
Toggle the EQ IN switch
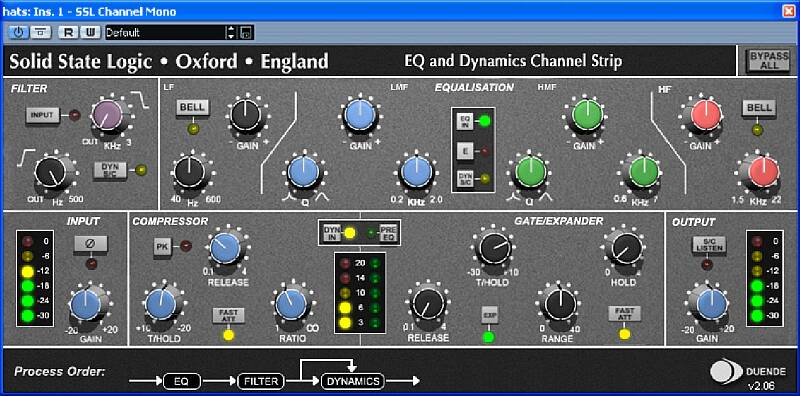click(x=465, y=121)
